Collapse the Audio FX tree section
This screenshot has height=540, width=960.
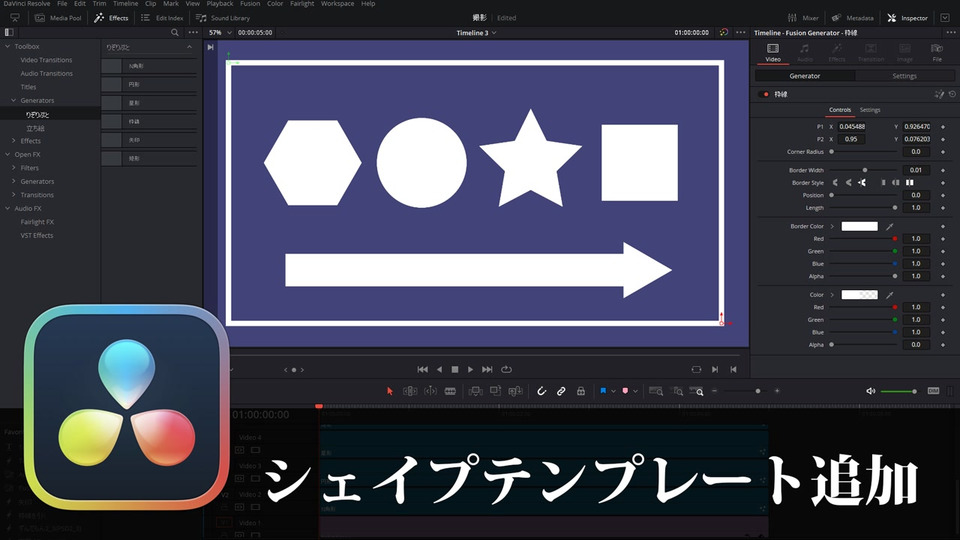tap(7, 208)
